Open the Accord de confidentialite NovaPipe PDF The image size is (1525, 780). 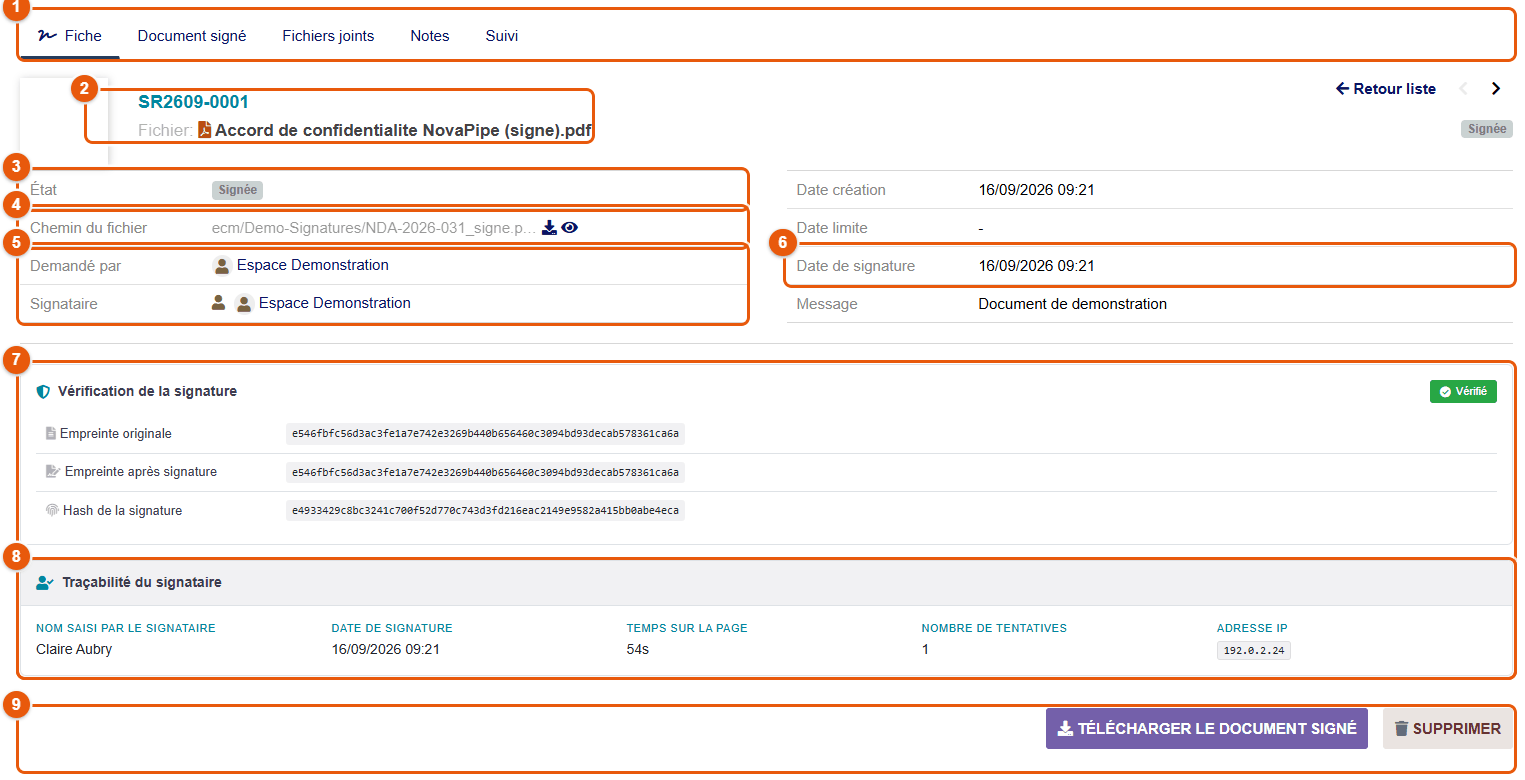pos(404,130)
